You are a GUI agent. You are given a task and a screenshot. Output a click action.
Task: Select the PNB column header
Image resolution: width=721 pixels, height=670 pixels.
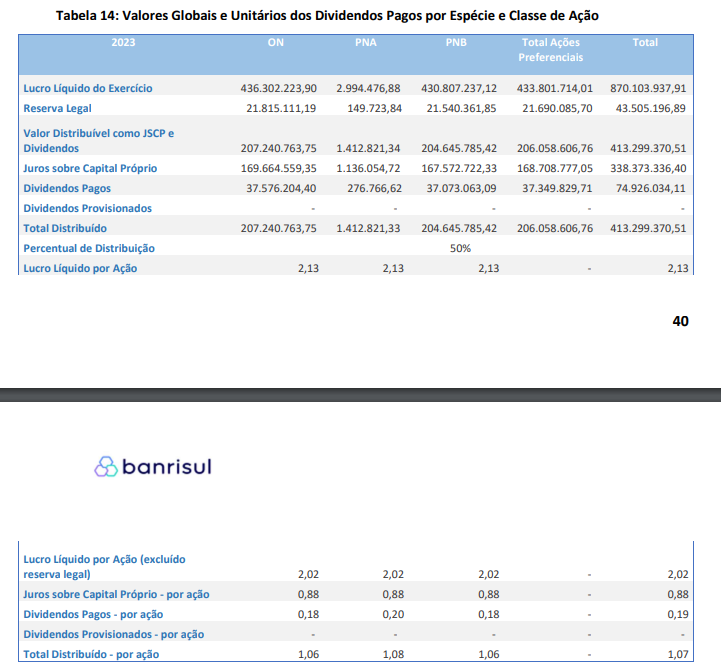point(456,42)
